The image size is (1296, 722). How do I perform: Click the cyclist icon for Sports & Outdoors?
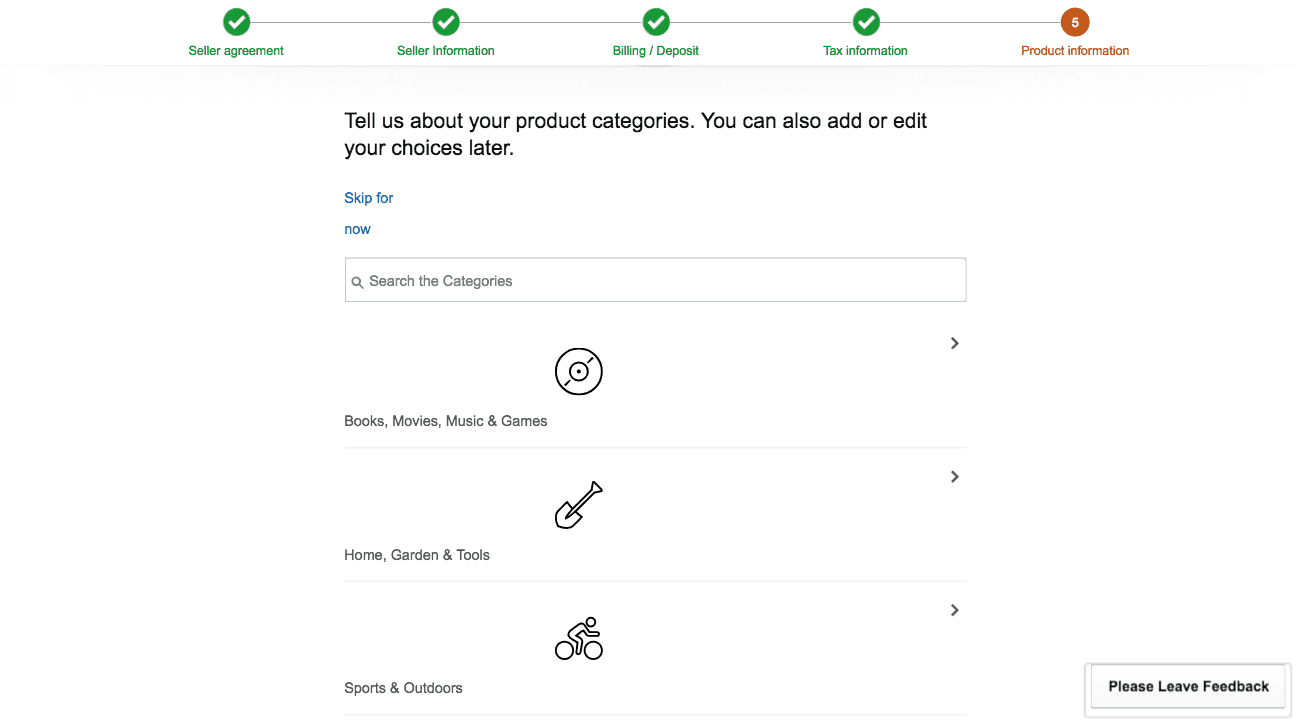pos(579,638)
